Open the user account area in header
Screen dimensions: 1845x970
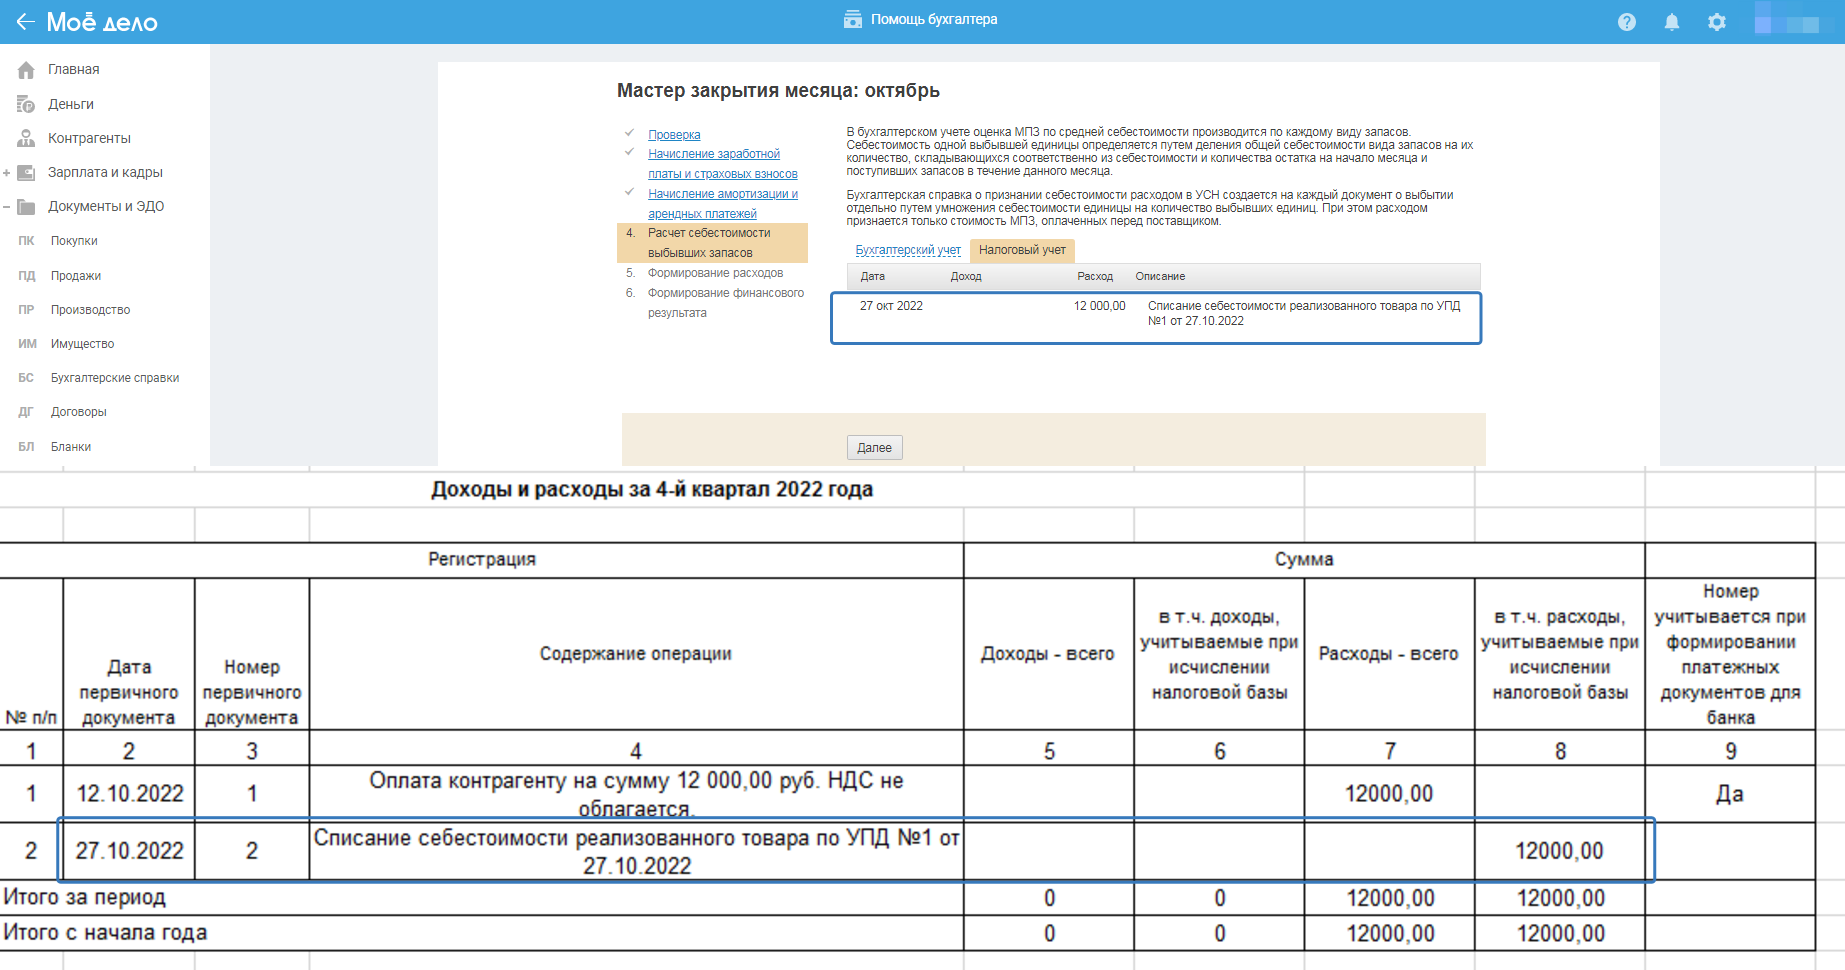point(1797,21)
